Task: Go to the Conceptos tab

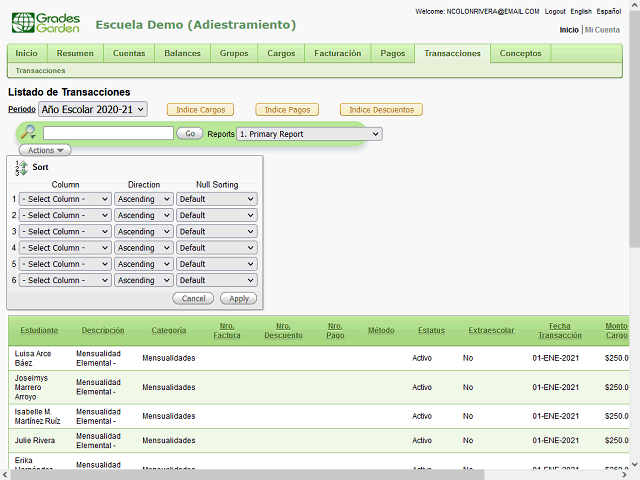Action: click(x=520, y=53)
